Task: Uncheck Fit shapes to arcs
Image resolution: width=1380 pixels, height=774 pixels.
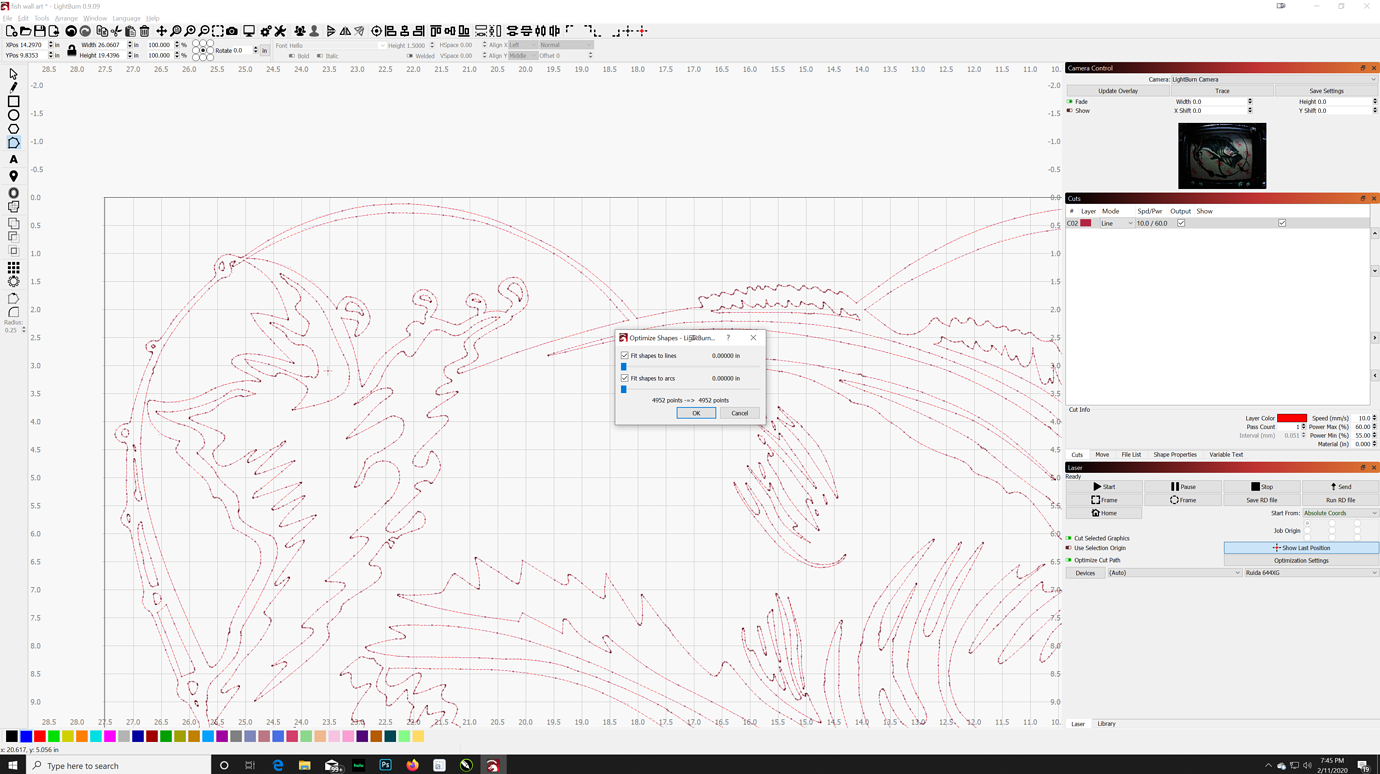Action: [x=624, y=378]
